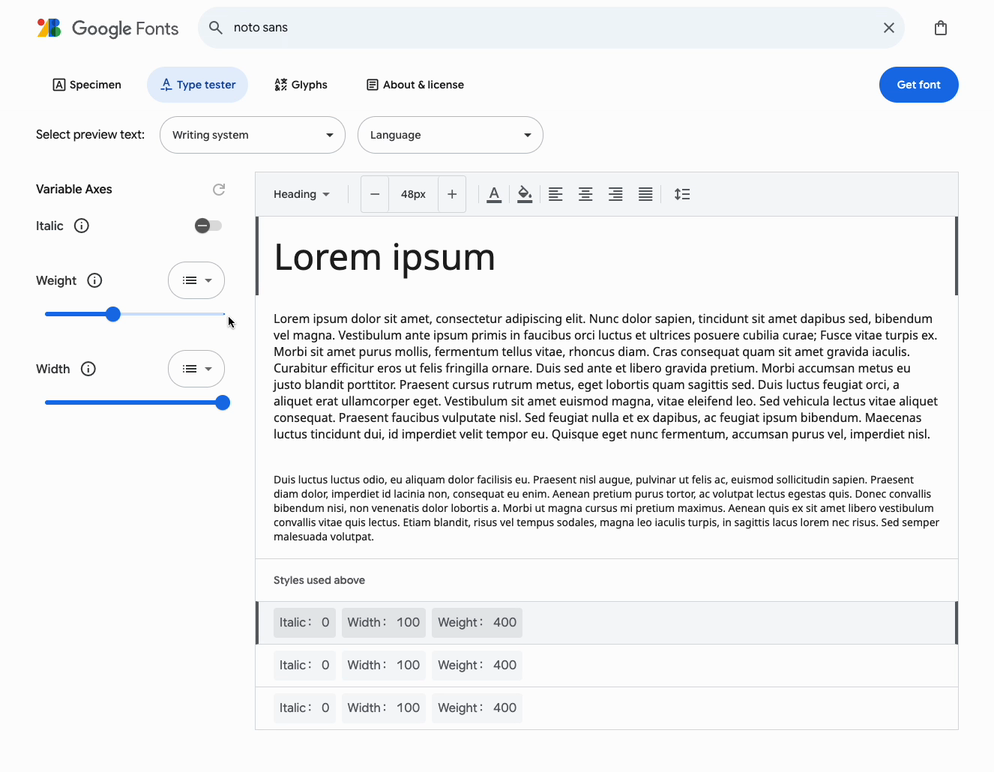Clear the noto sans search query
994x772 pixels.
pos(888,27)
